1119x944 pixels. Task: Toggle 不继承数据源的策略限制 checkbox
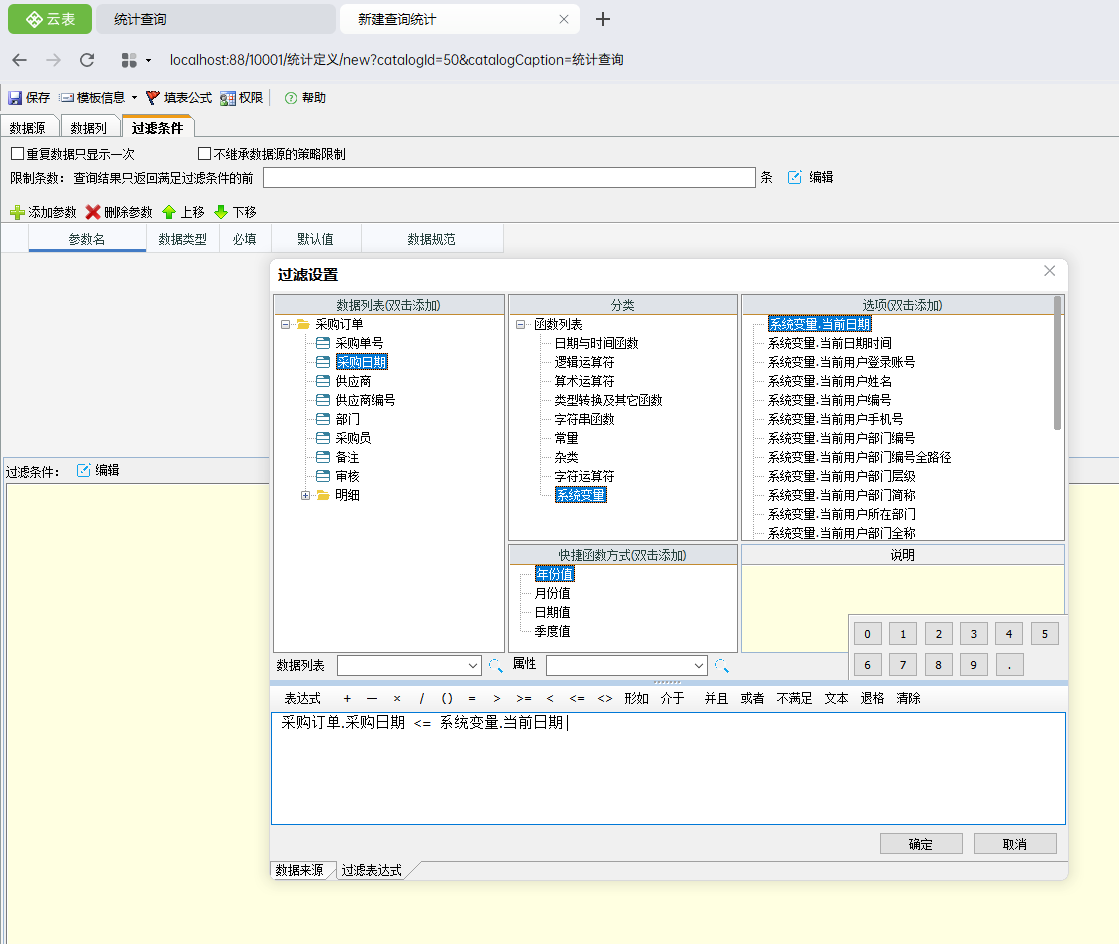[204, 154]
